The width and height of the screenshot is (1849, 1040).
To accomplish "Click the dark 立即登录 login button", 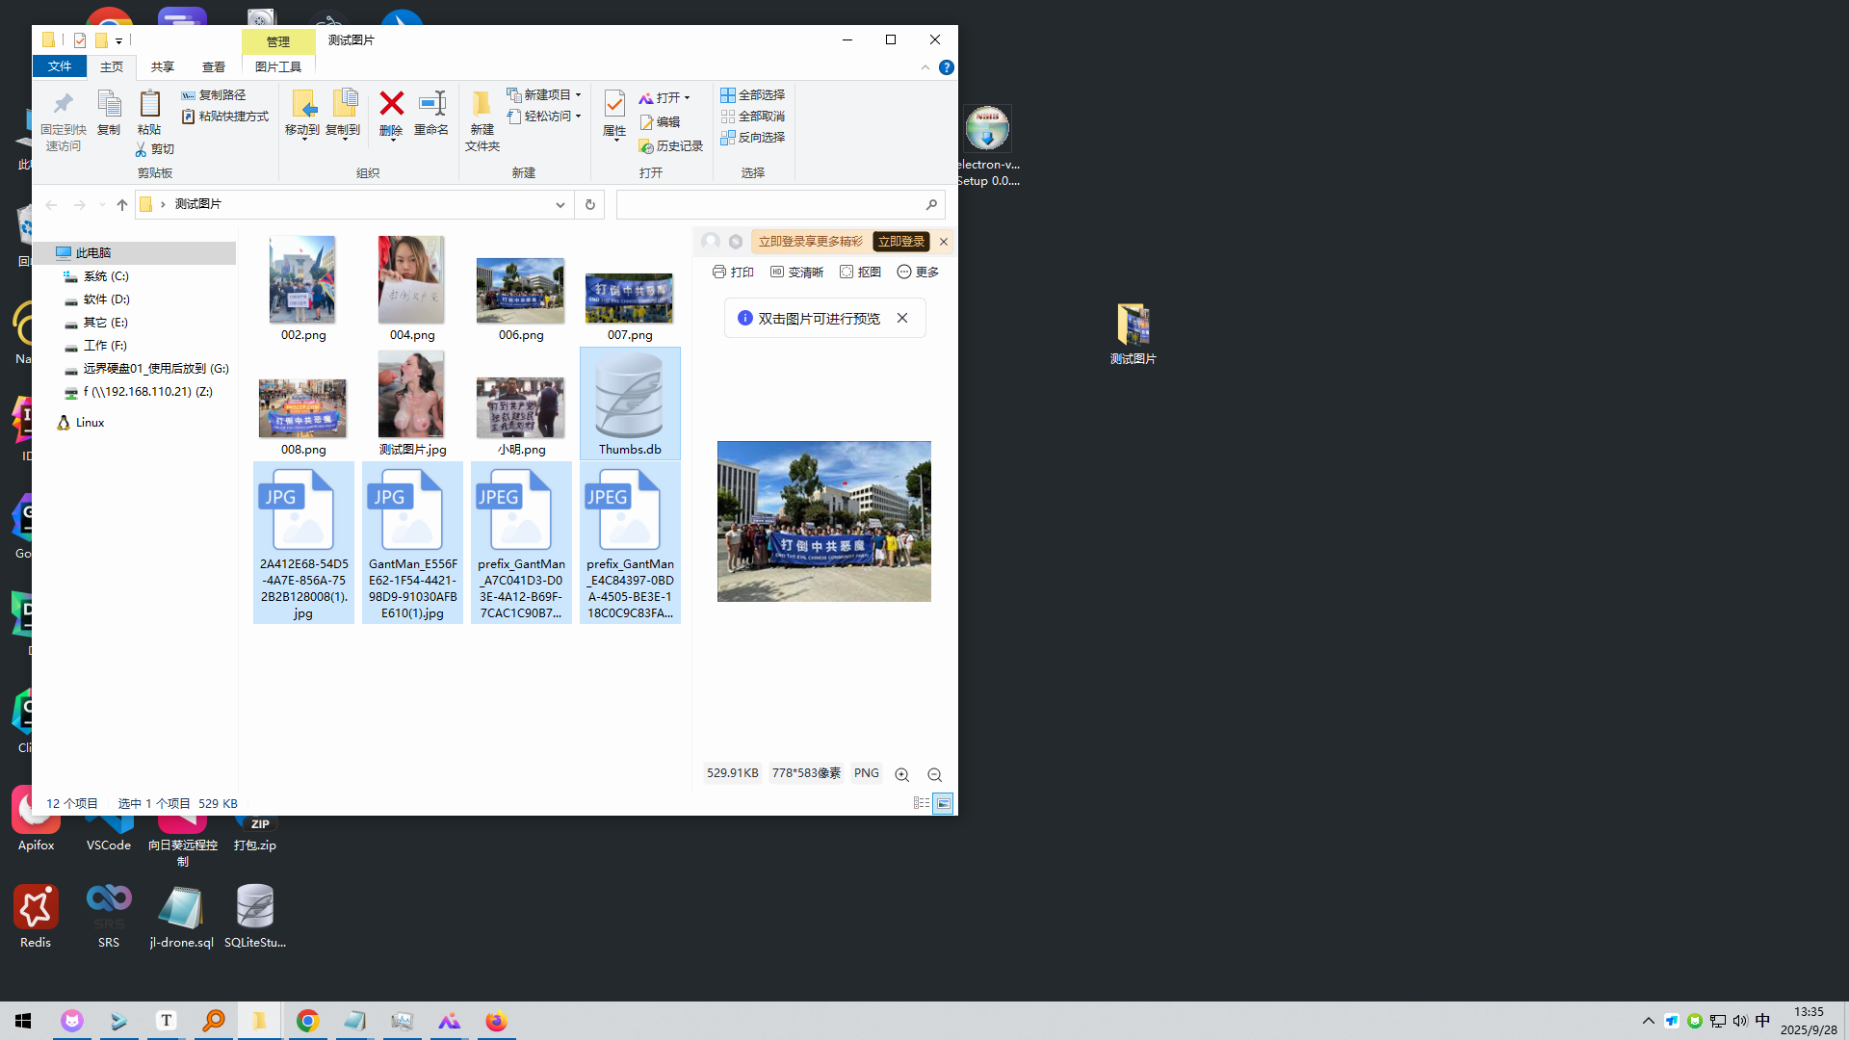I will (900, 242).
